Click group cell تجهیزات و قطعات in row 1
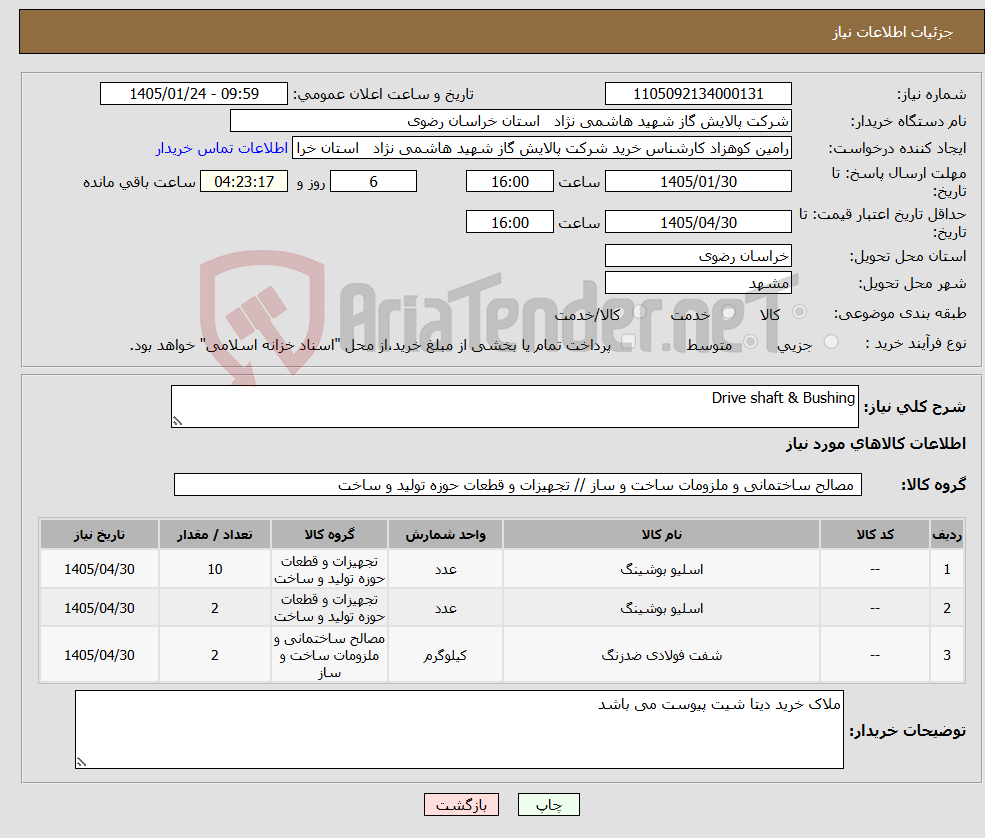Screen dimensions: 985x838 (329, 569)
